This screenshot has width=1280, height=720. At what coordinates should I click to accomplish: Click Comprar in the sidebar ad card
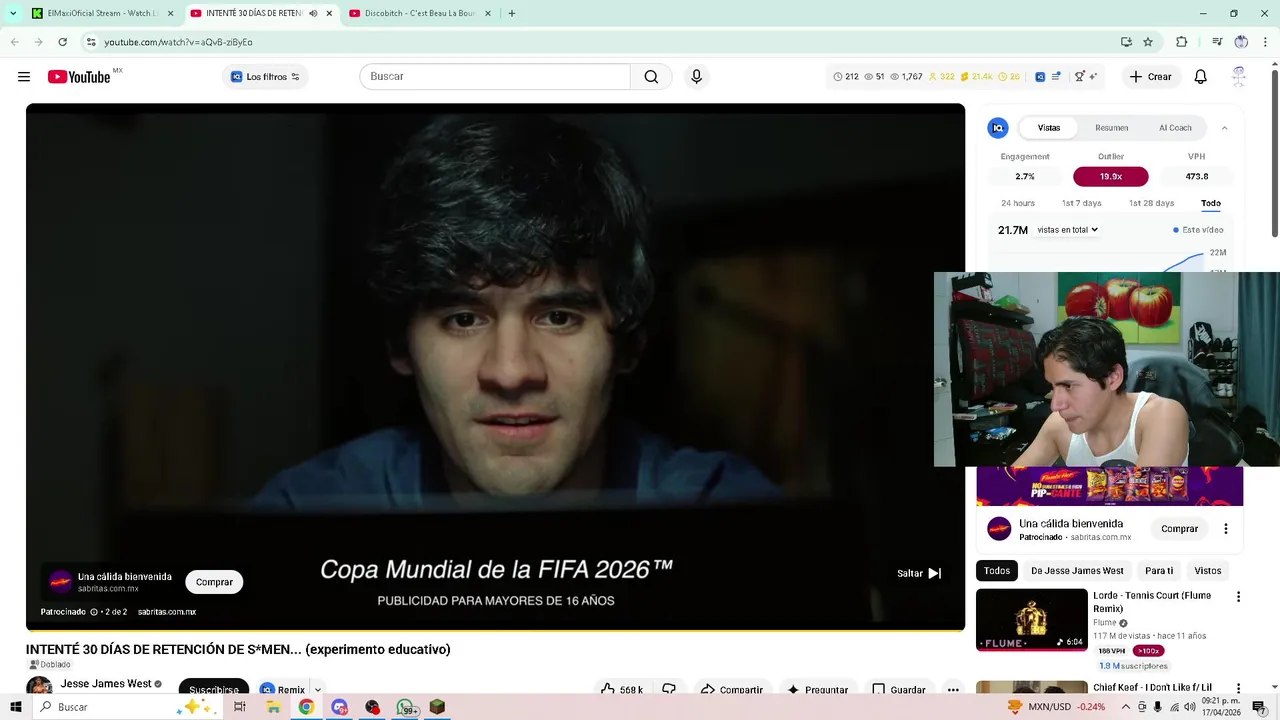tap(1179, 529)
